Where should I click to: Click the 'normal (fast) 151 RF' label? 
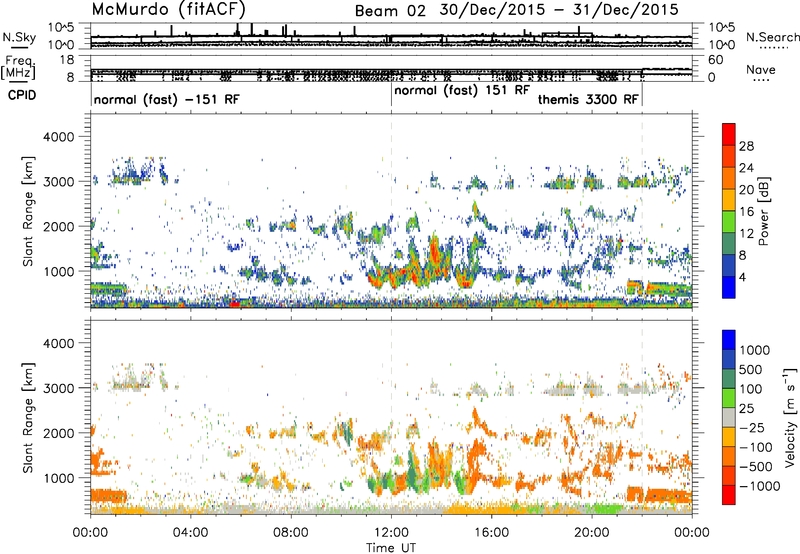pyautogui.click(x=462, y=91)
